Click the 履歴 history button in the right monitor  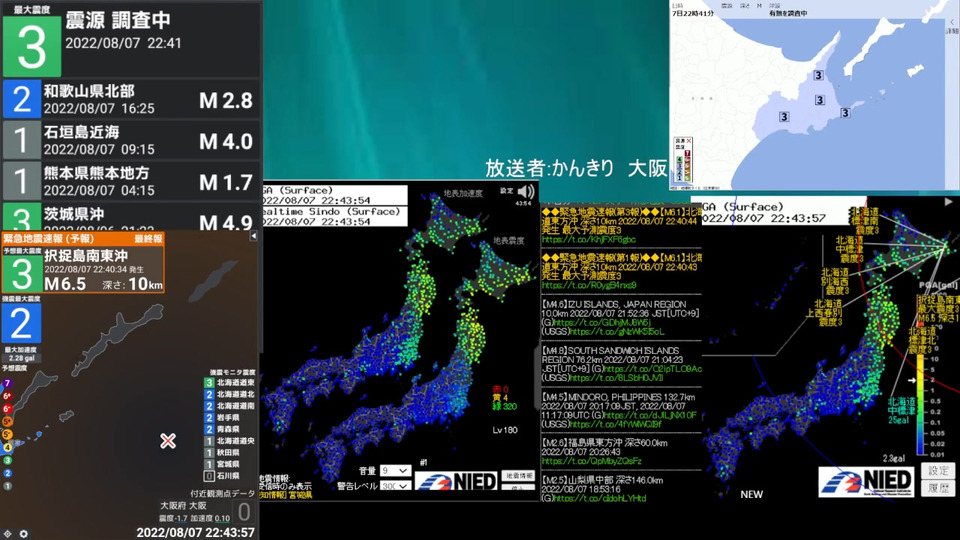point(938,489)
